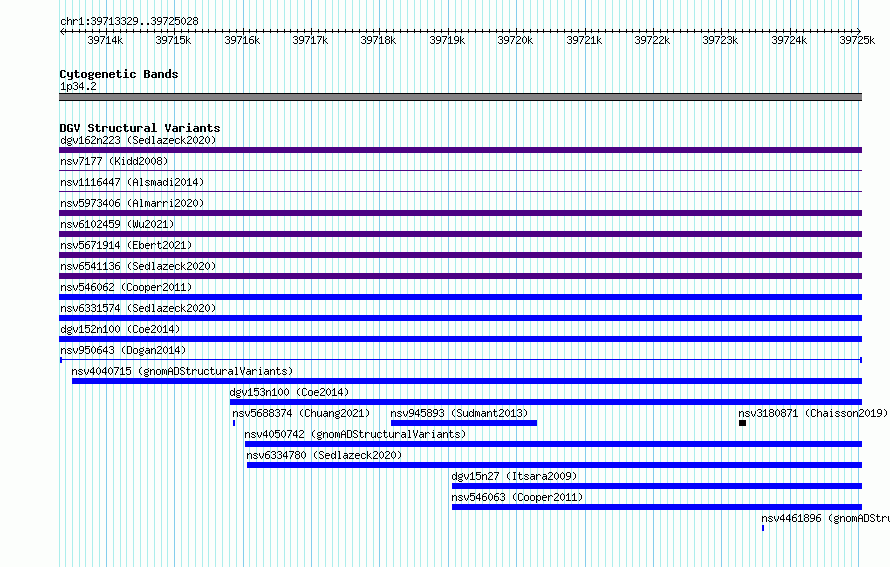The image size is (890, 567).
Task: Click the 39725k ruler tick label
Action: click(x=857, y=40)
